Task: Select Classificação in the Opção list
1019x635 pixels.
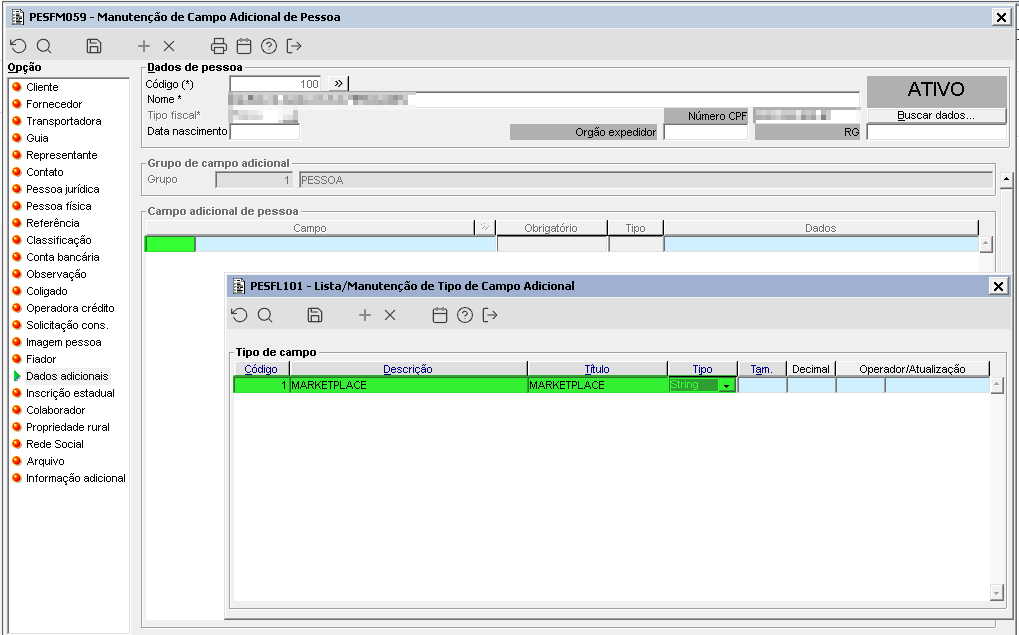Action: point(58,240)
